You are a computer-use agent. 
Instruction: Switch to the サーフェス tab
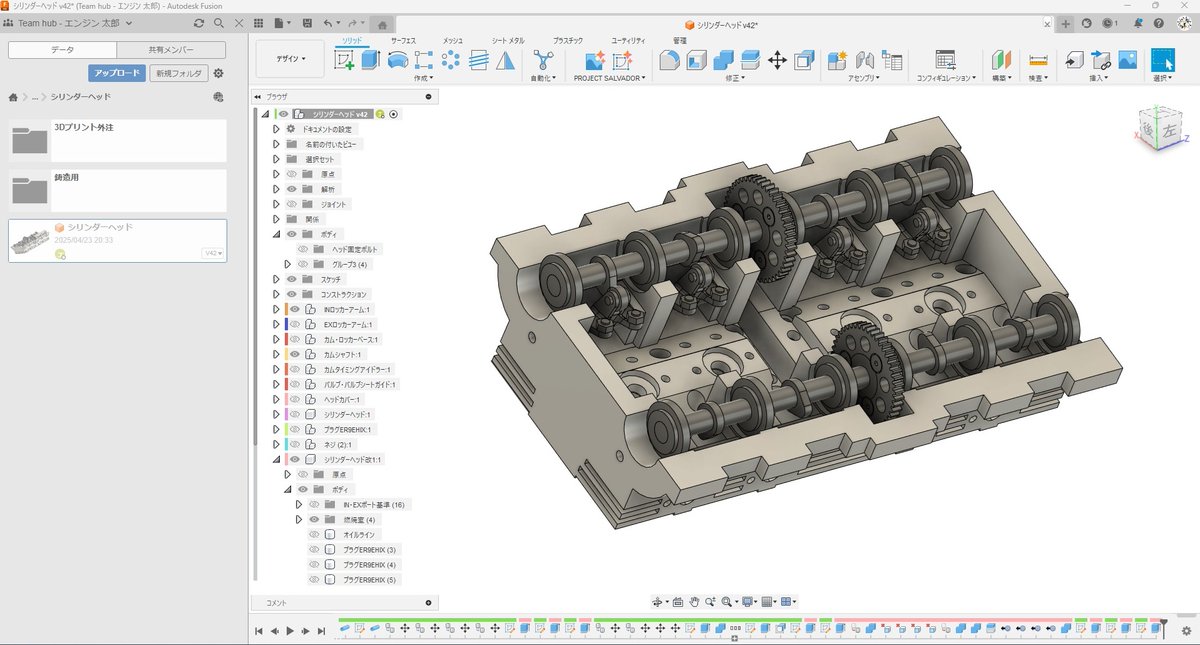click(404, 40)
